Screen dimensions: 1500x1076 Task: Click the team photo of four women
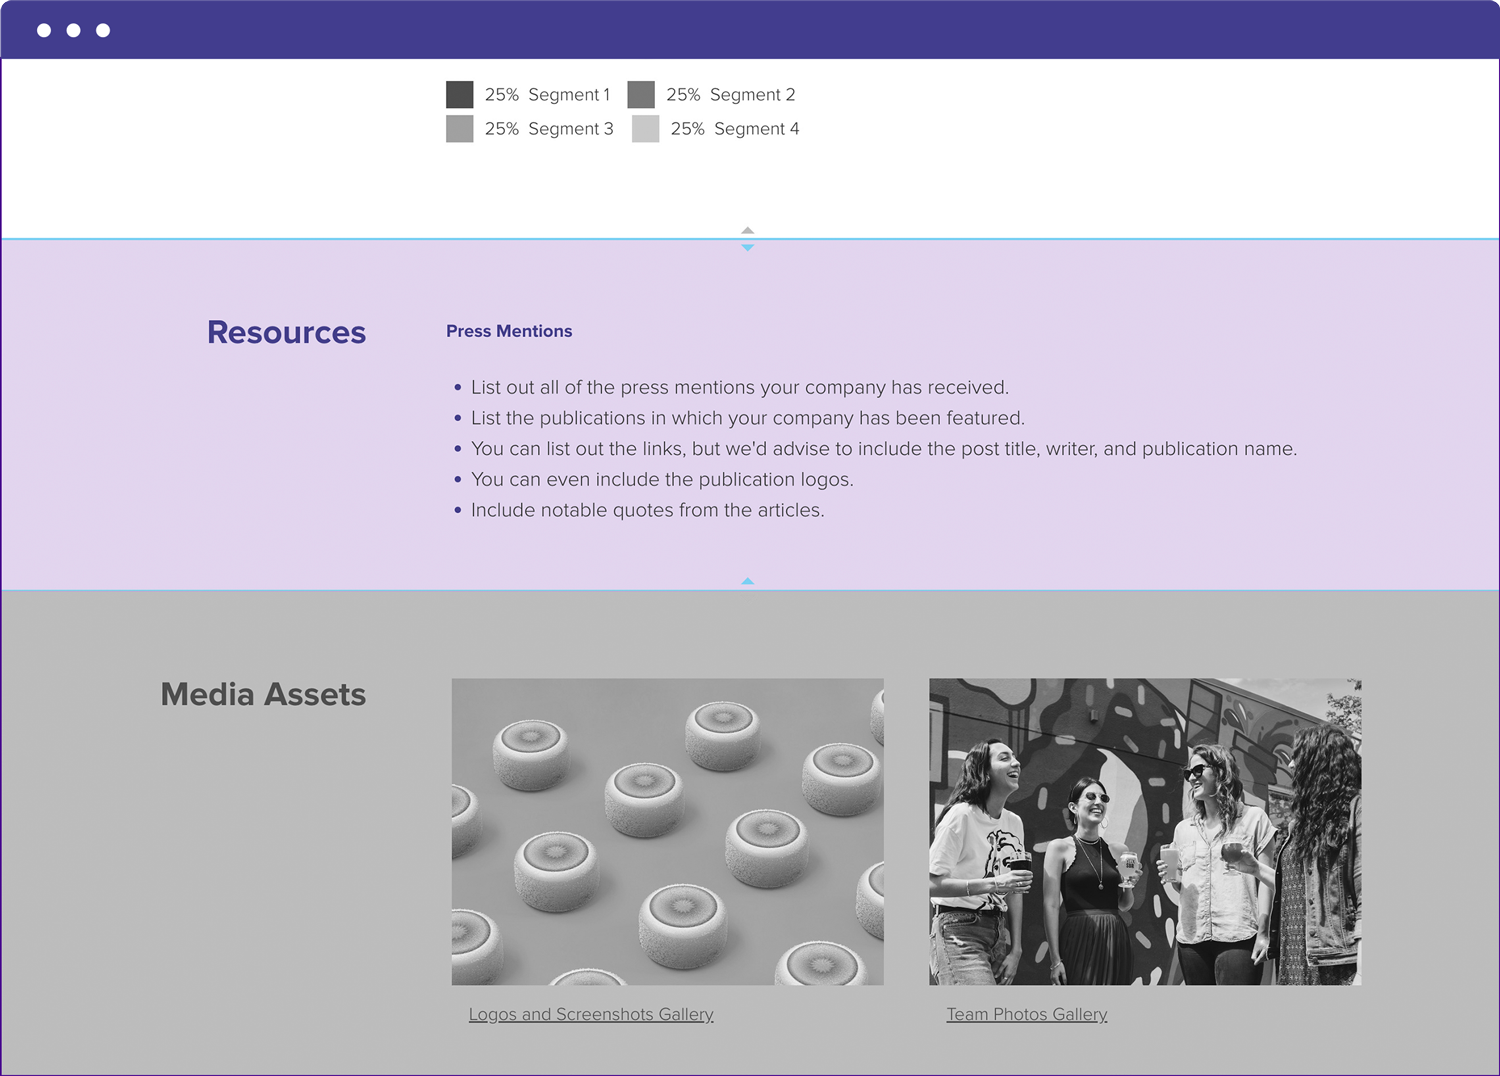(1145, 831)
